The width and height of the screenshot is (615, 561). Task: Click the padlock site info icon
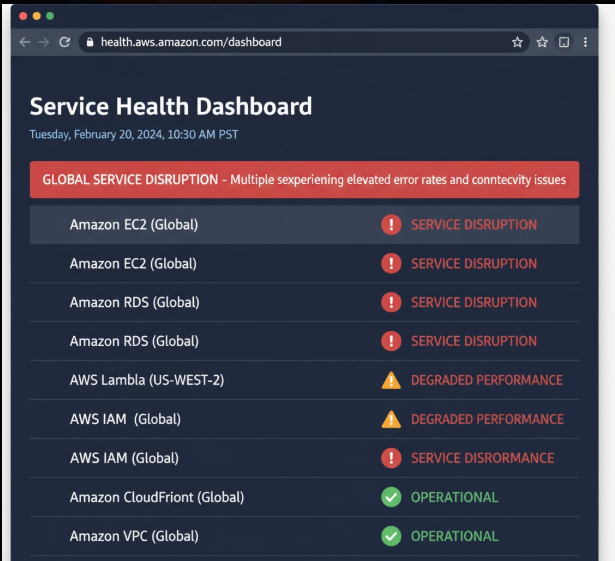(x=90, y=42)
